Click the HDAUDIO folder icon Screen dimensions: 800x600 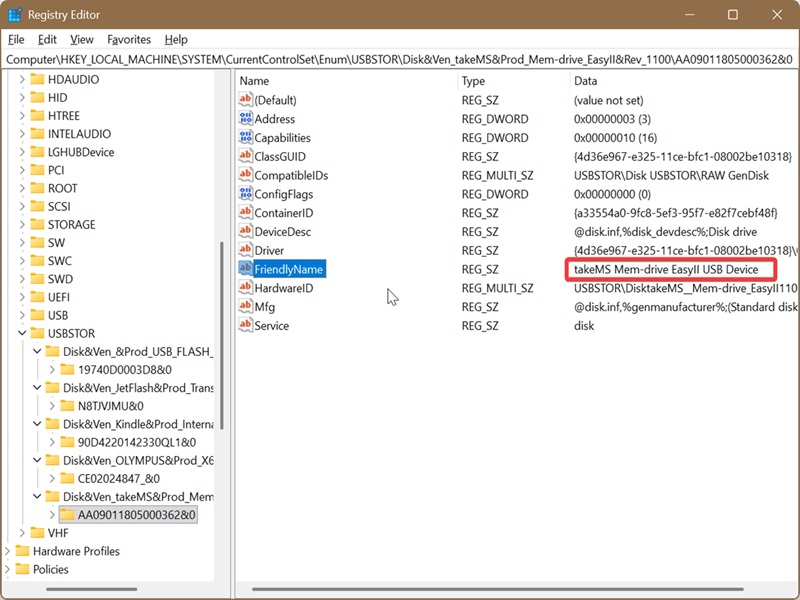tap(37, 80)
